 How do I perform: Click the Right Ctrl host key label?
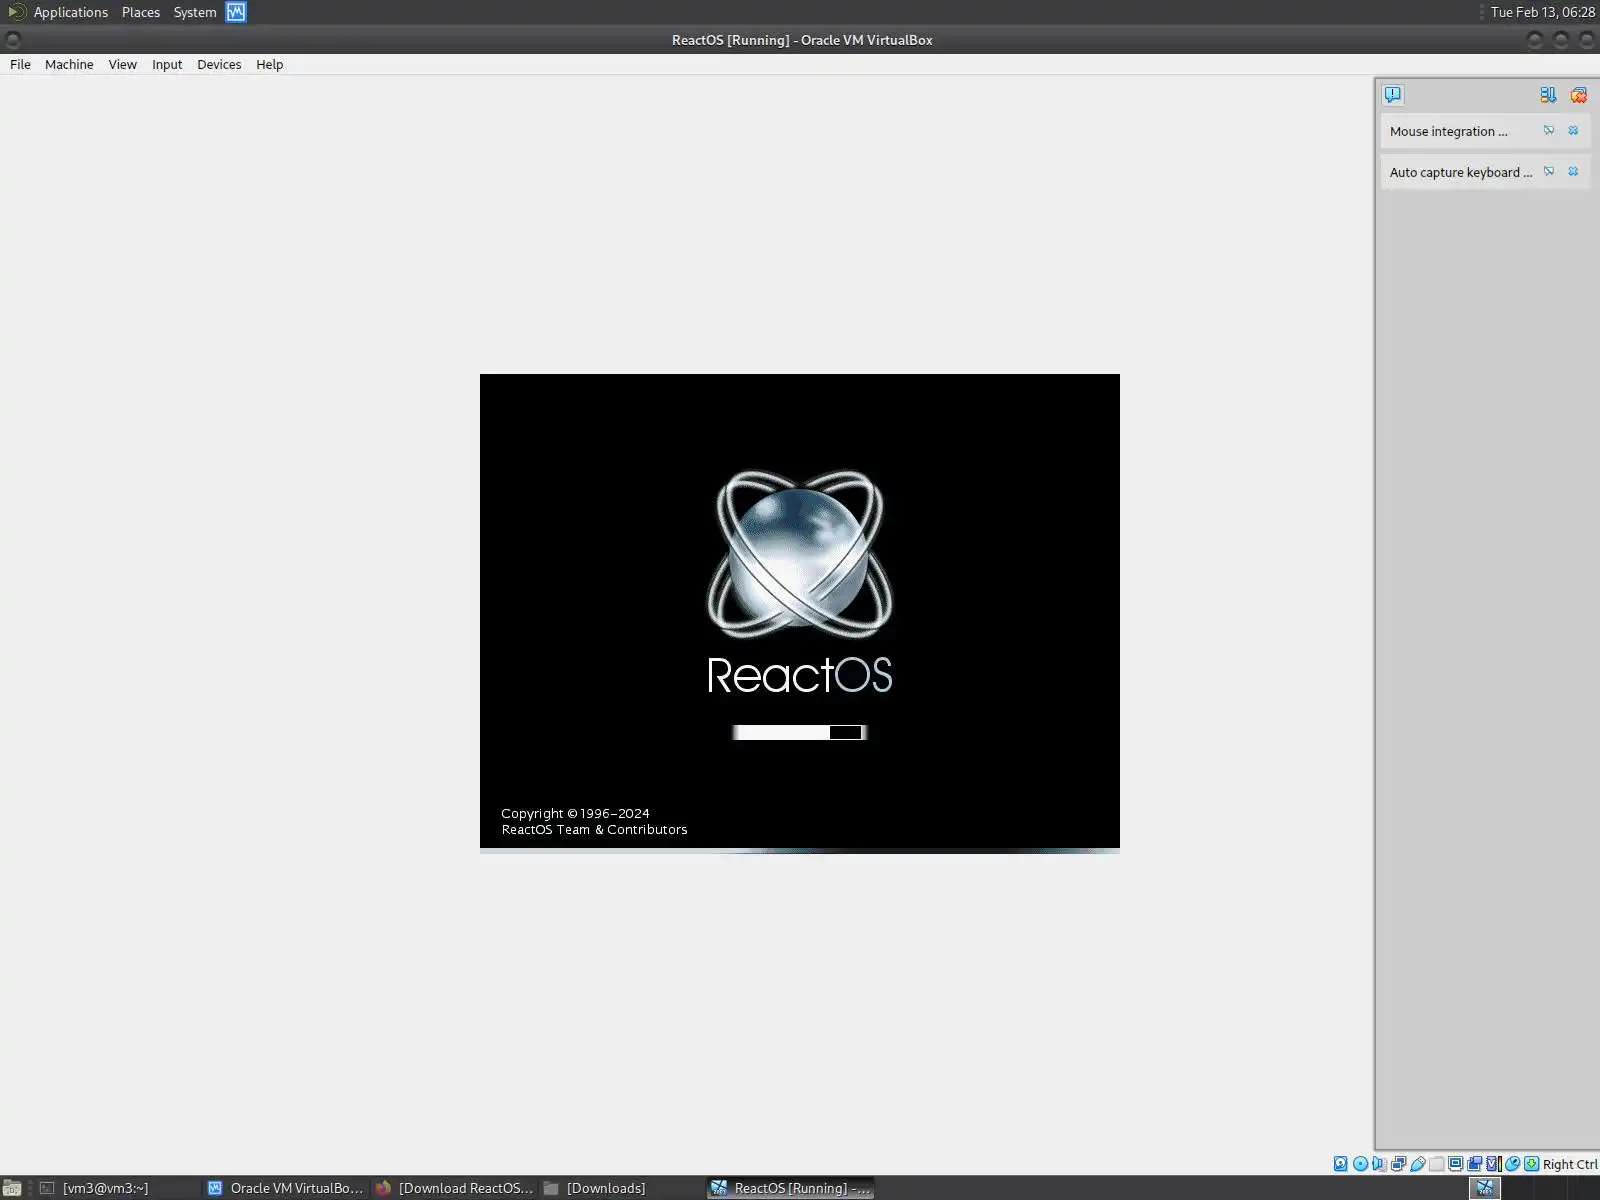pos(1570,1164)
